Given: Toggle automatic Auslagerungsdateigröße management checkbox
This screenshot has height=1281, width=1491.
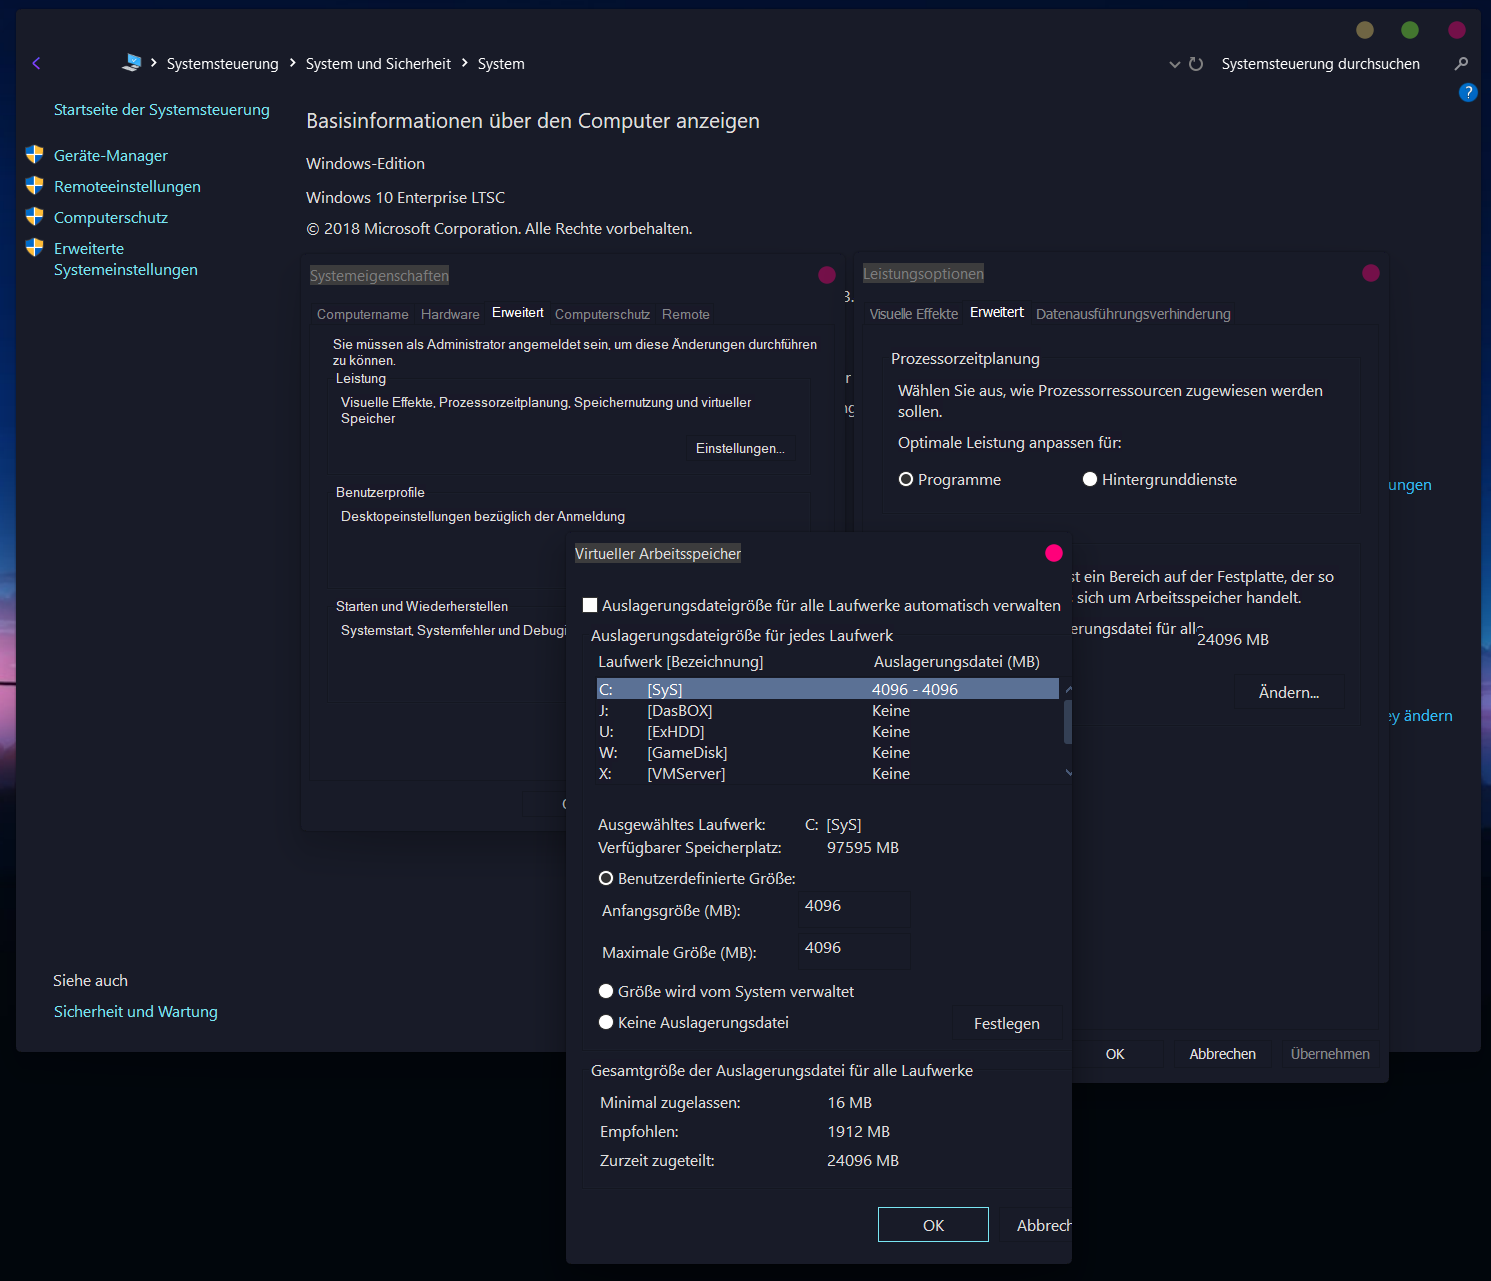Looking at the screenshot, I should point(590,605).
